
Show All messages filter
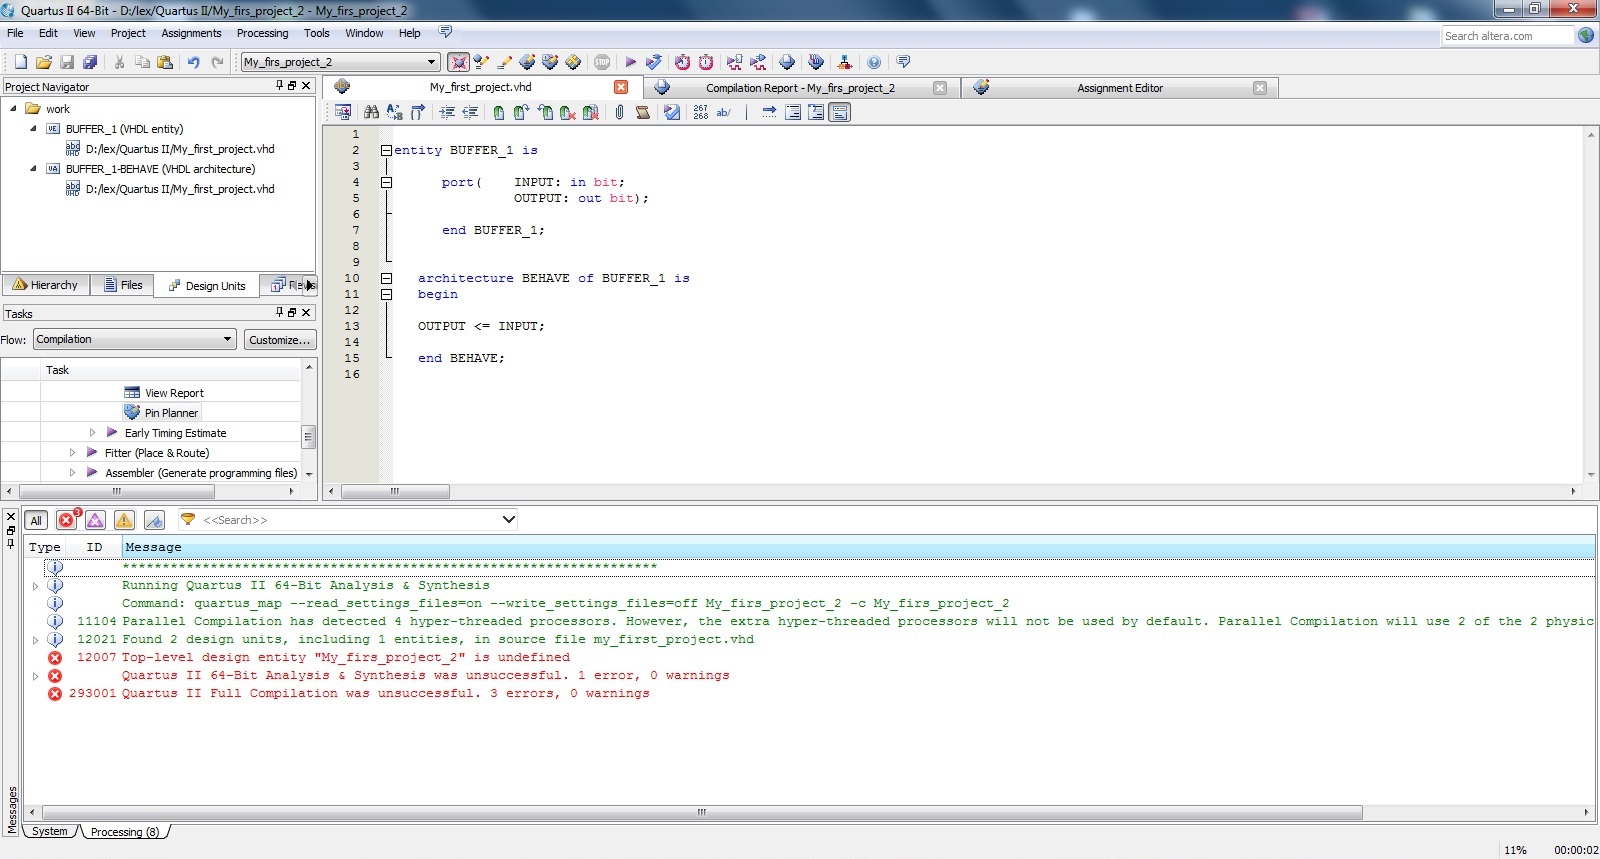[x=36, y=520]
